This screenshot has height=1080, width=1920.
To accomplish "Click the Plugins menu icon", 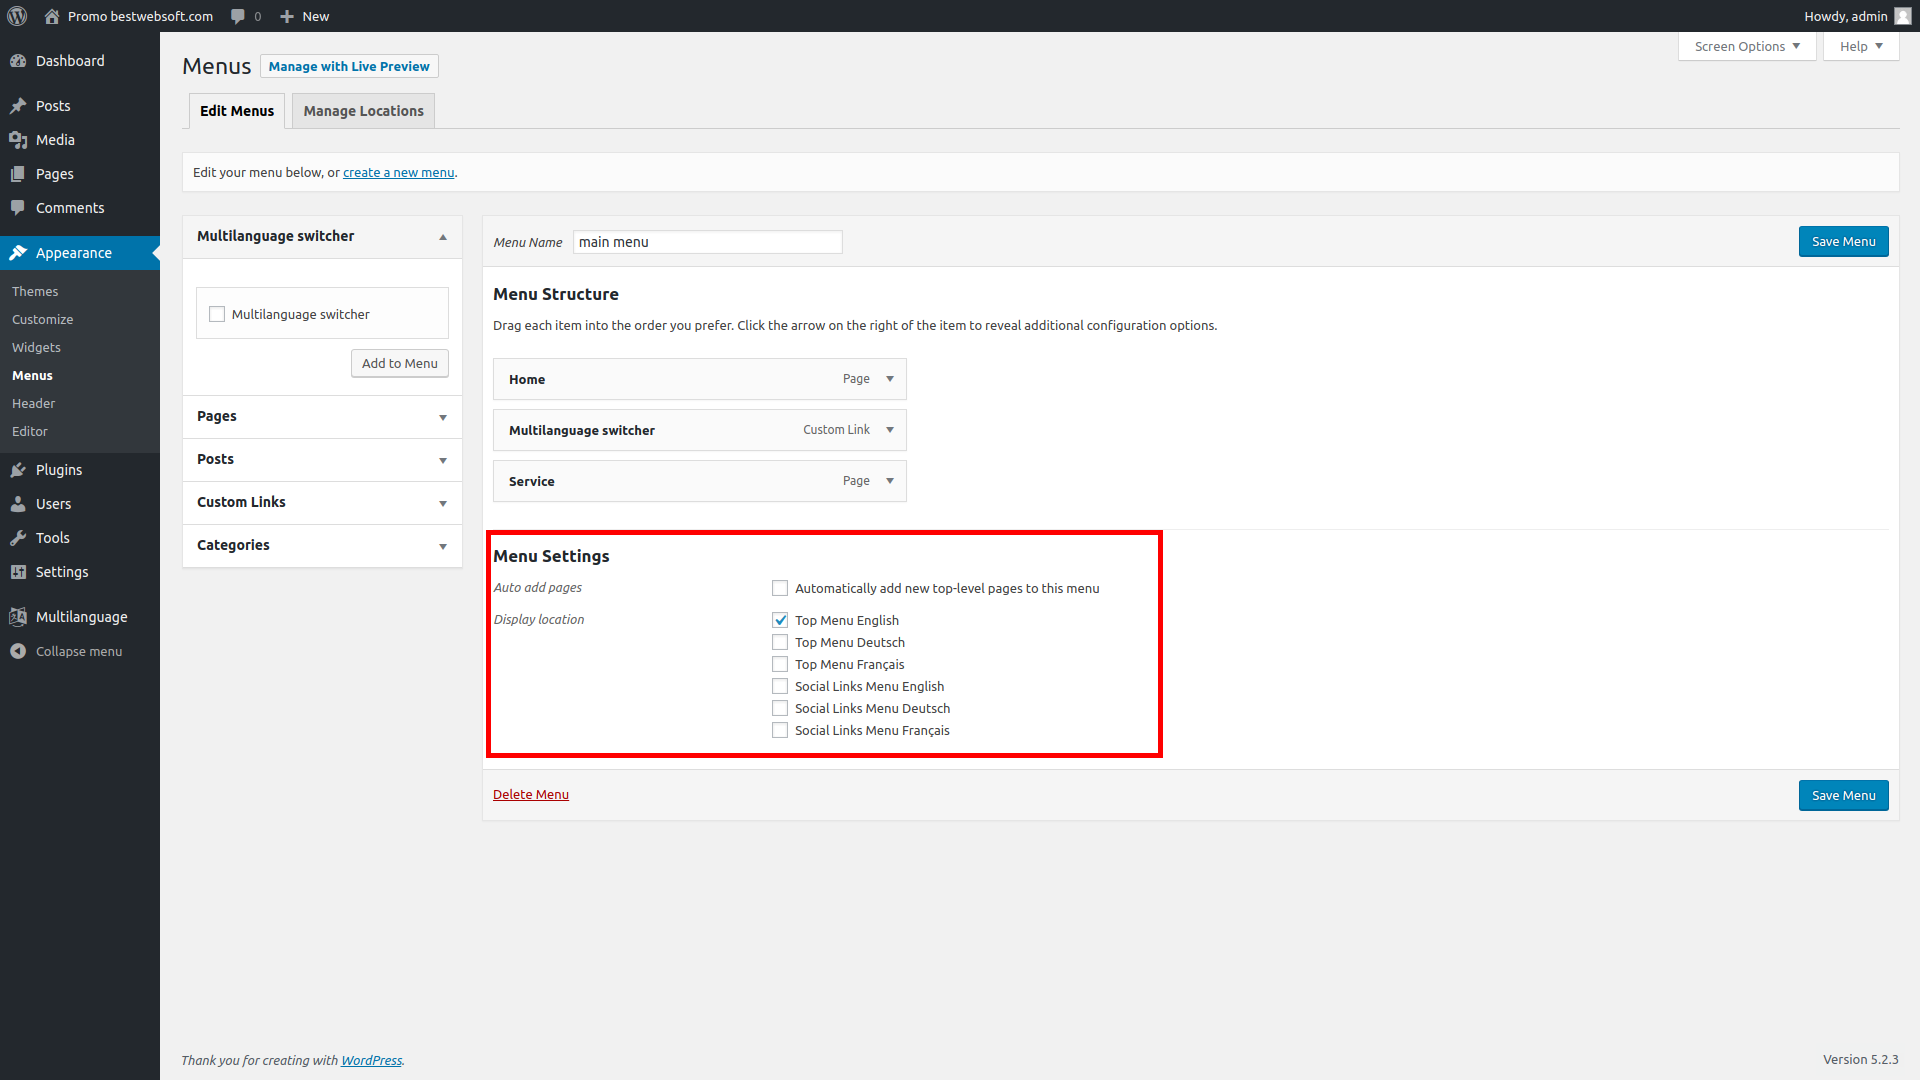I will point(20,469).
